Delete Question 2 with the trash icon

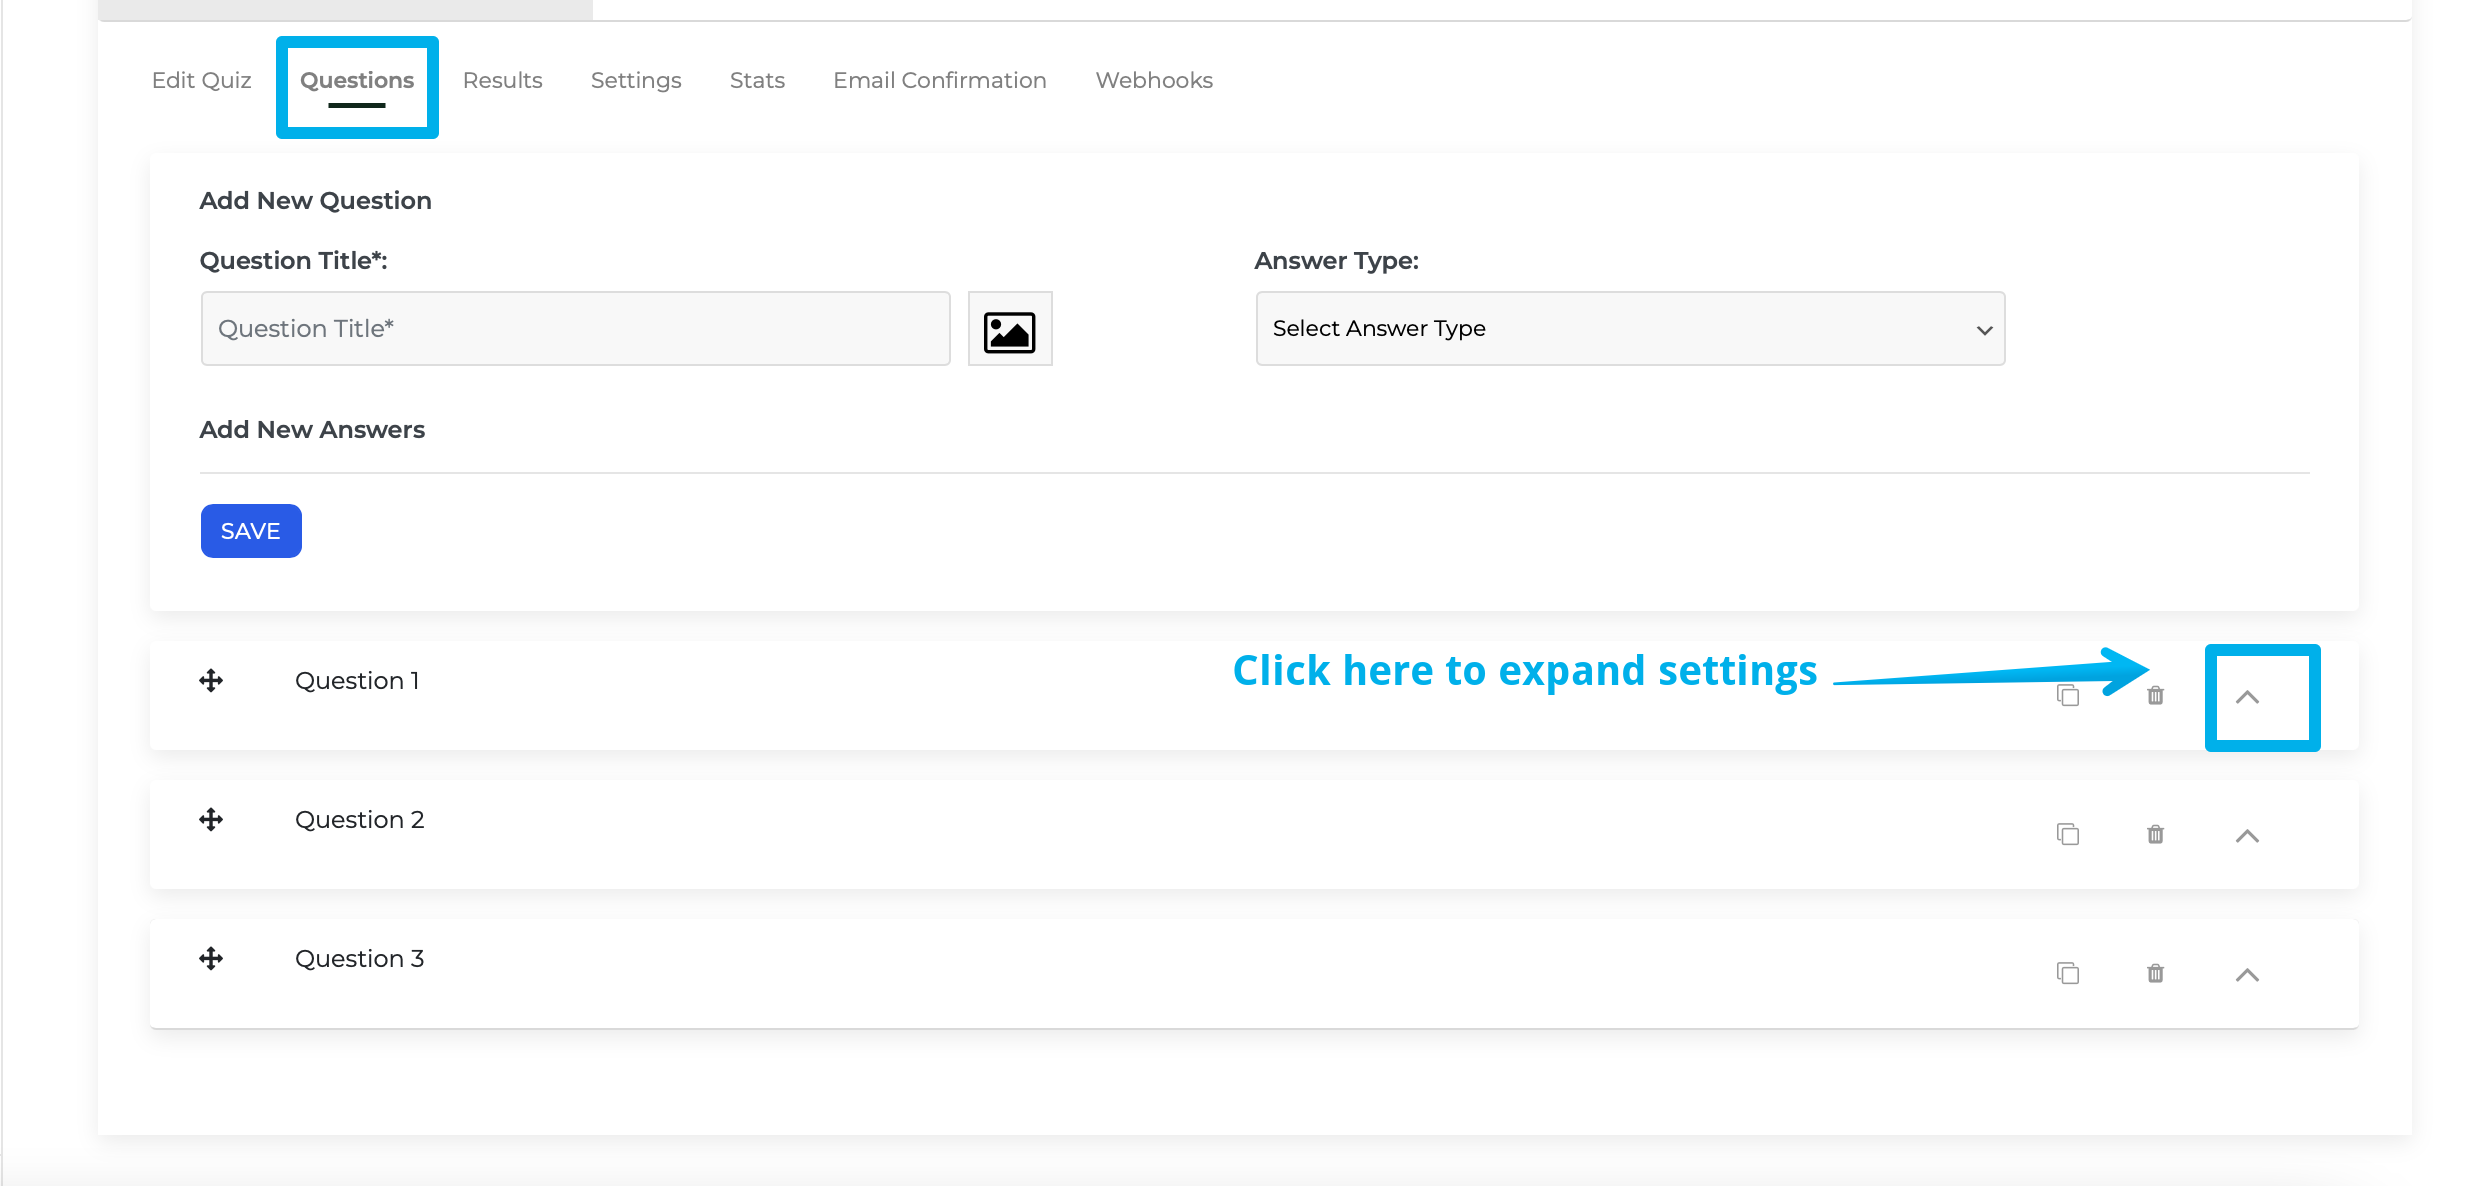pos(2155,833)
